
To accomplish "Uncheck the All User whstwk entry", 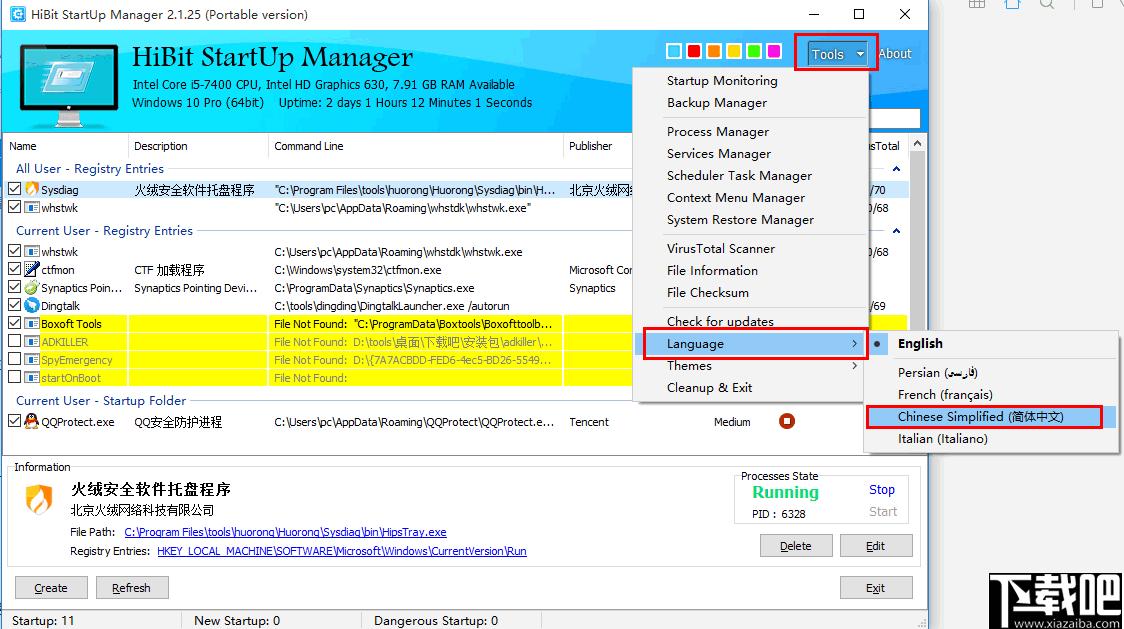I will point(14,207).
